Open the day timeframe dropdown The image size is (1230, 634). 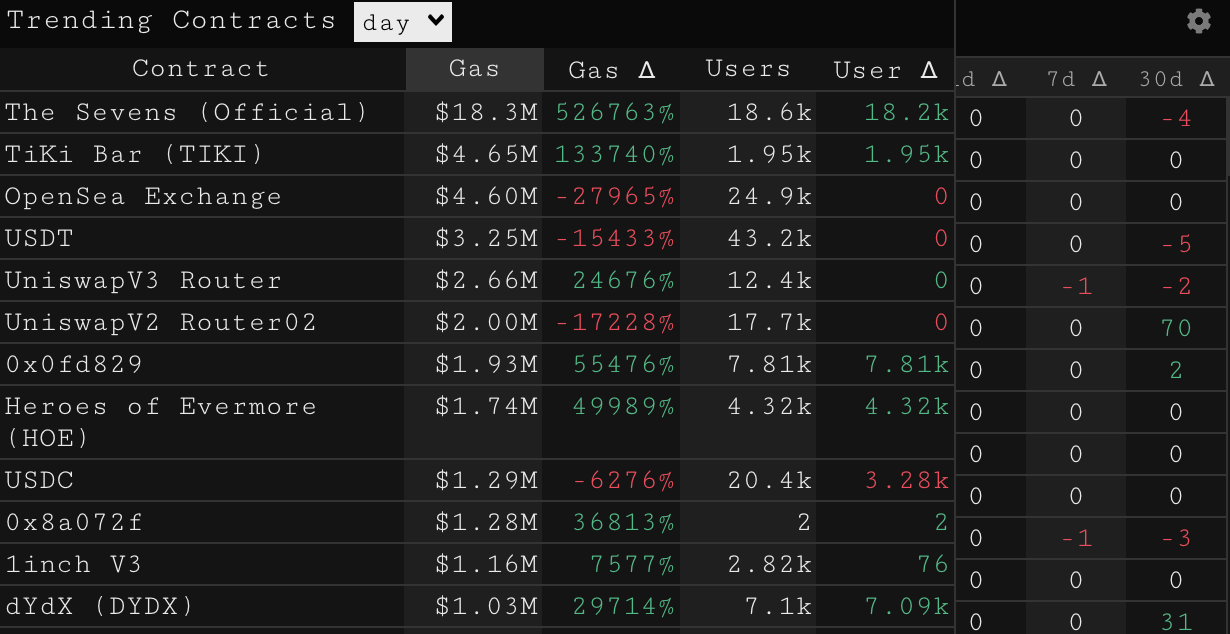(403, 22)
